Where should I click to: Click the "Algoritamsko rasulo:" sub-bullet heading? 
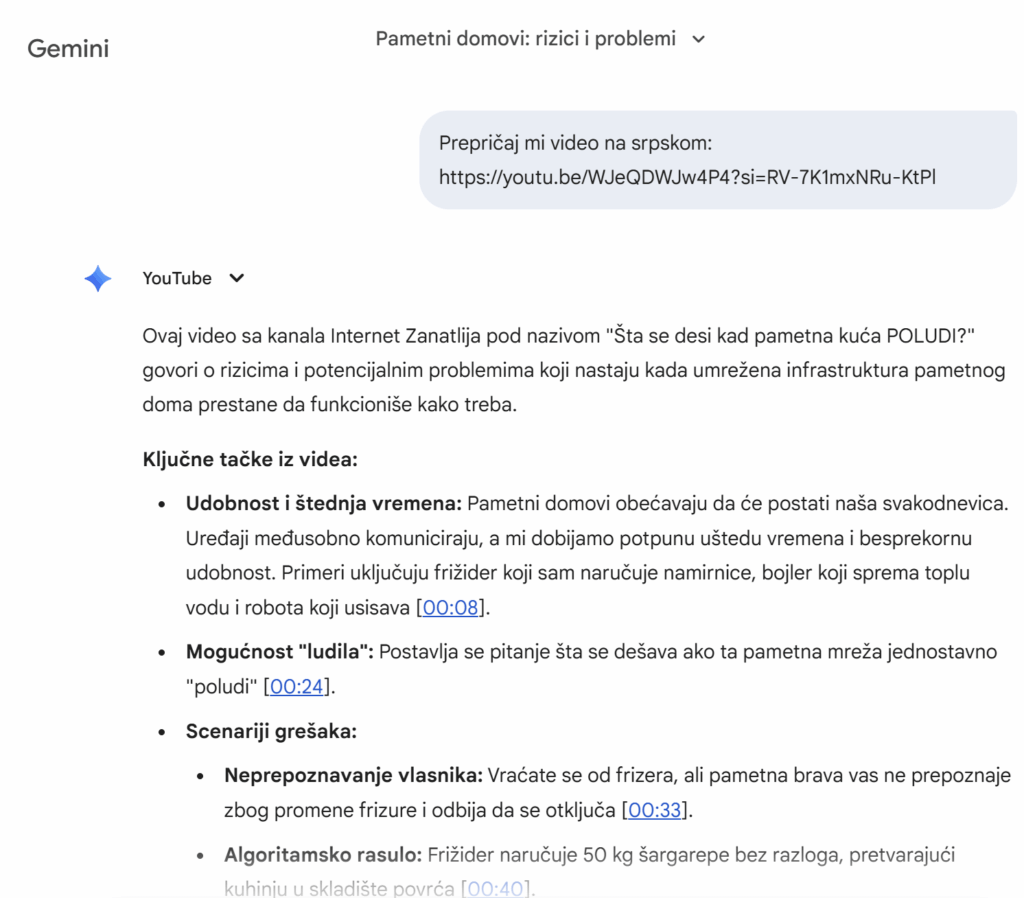pyautogui.click(x=323, y=856)
